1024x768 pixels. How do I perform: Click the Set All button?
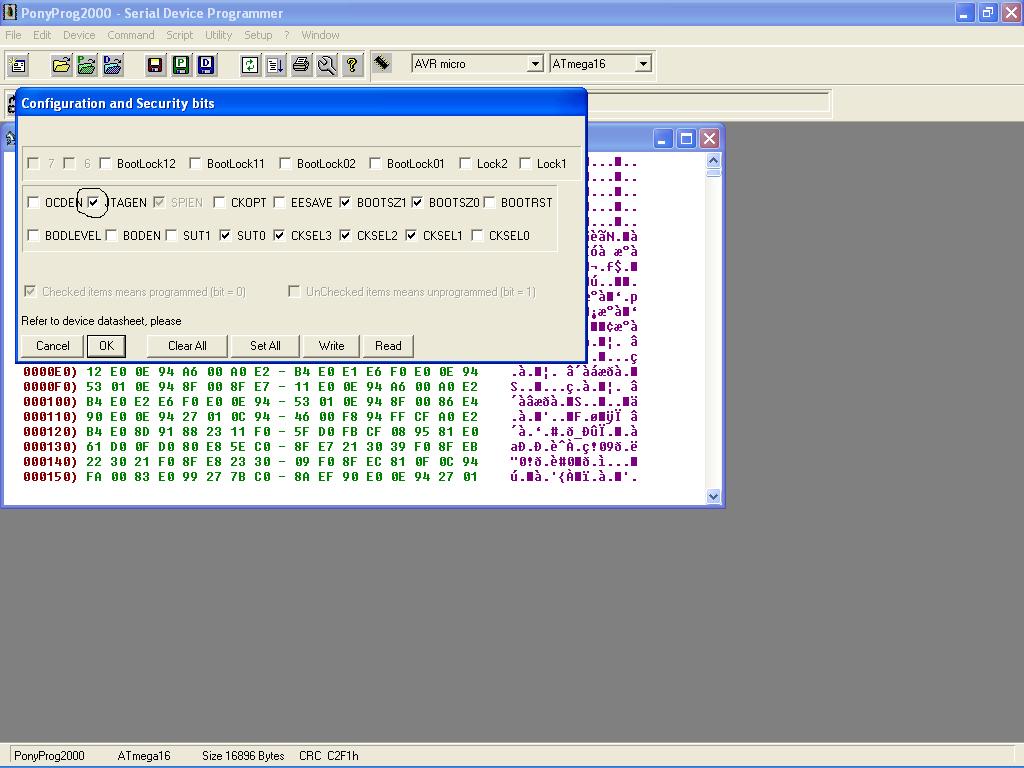[x=265, y=346]
